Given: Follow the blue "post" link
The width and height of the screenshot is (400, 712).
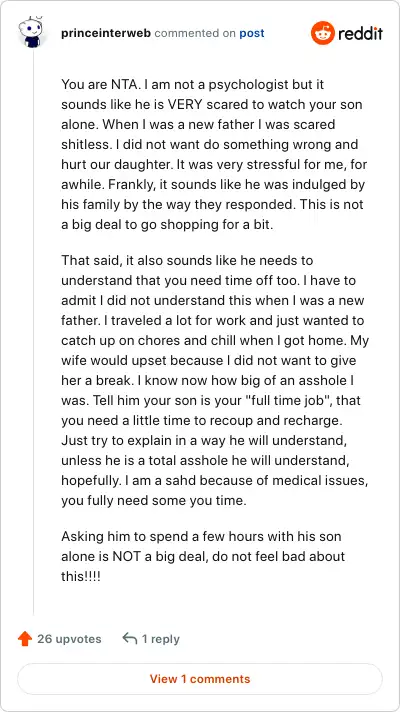Looking at the screenshot, I should (x=252, y=33).
